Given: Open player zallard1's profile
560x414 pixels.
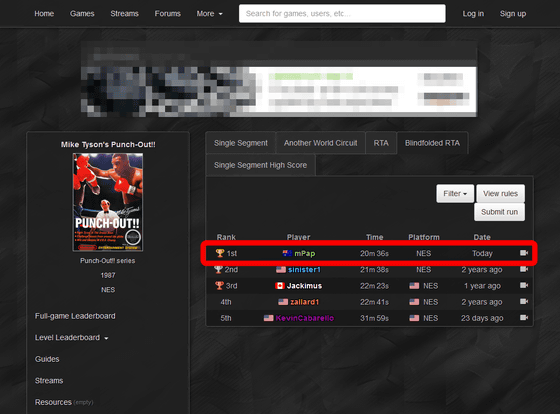Looking at the screenshot, I should (x=305, y=302).
